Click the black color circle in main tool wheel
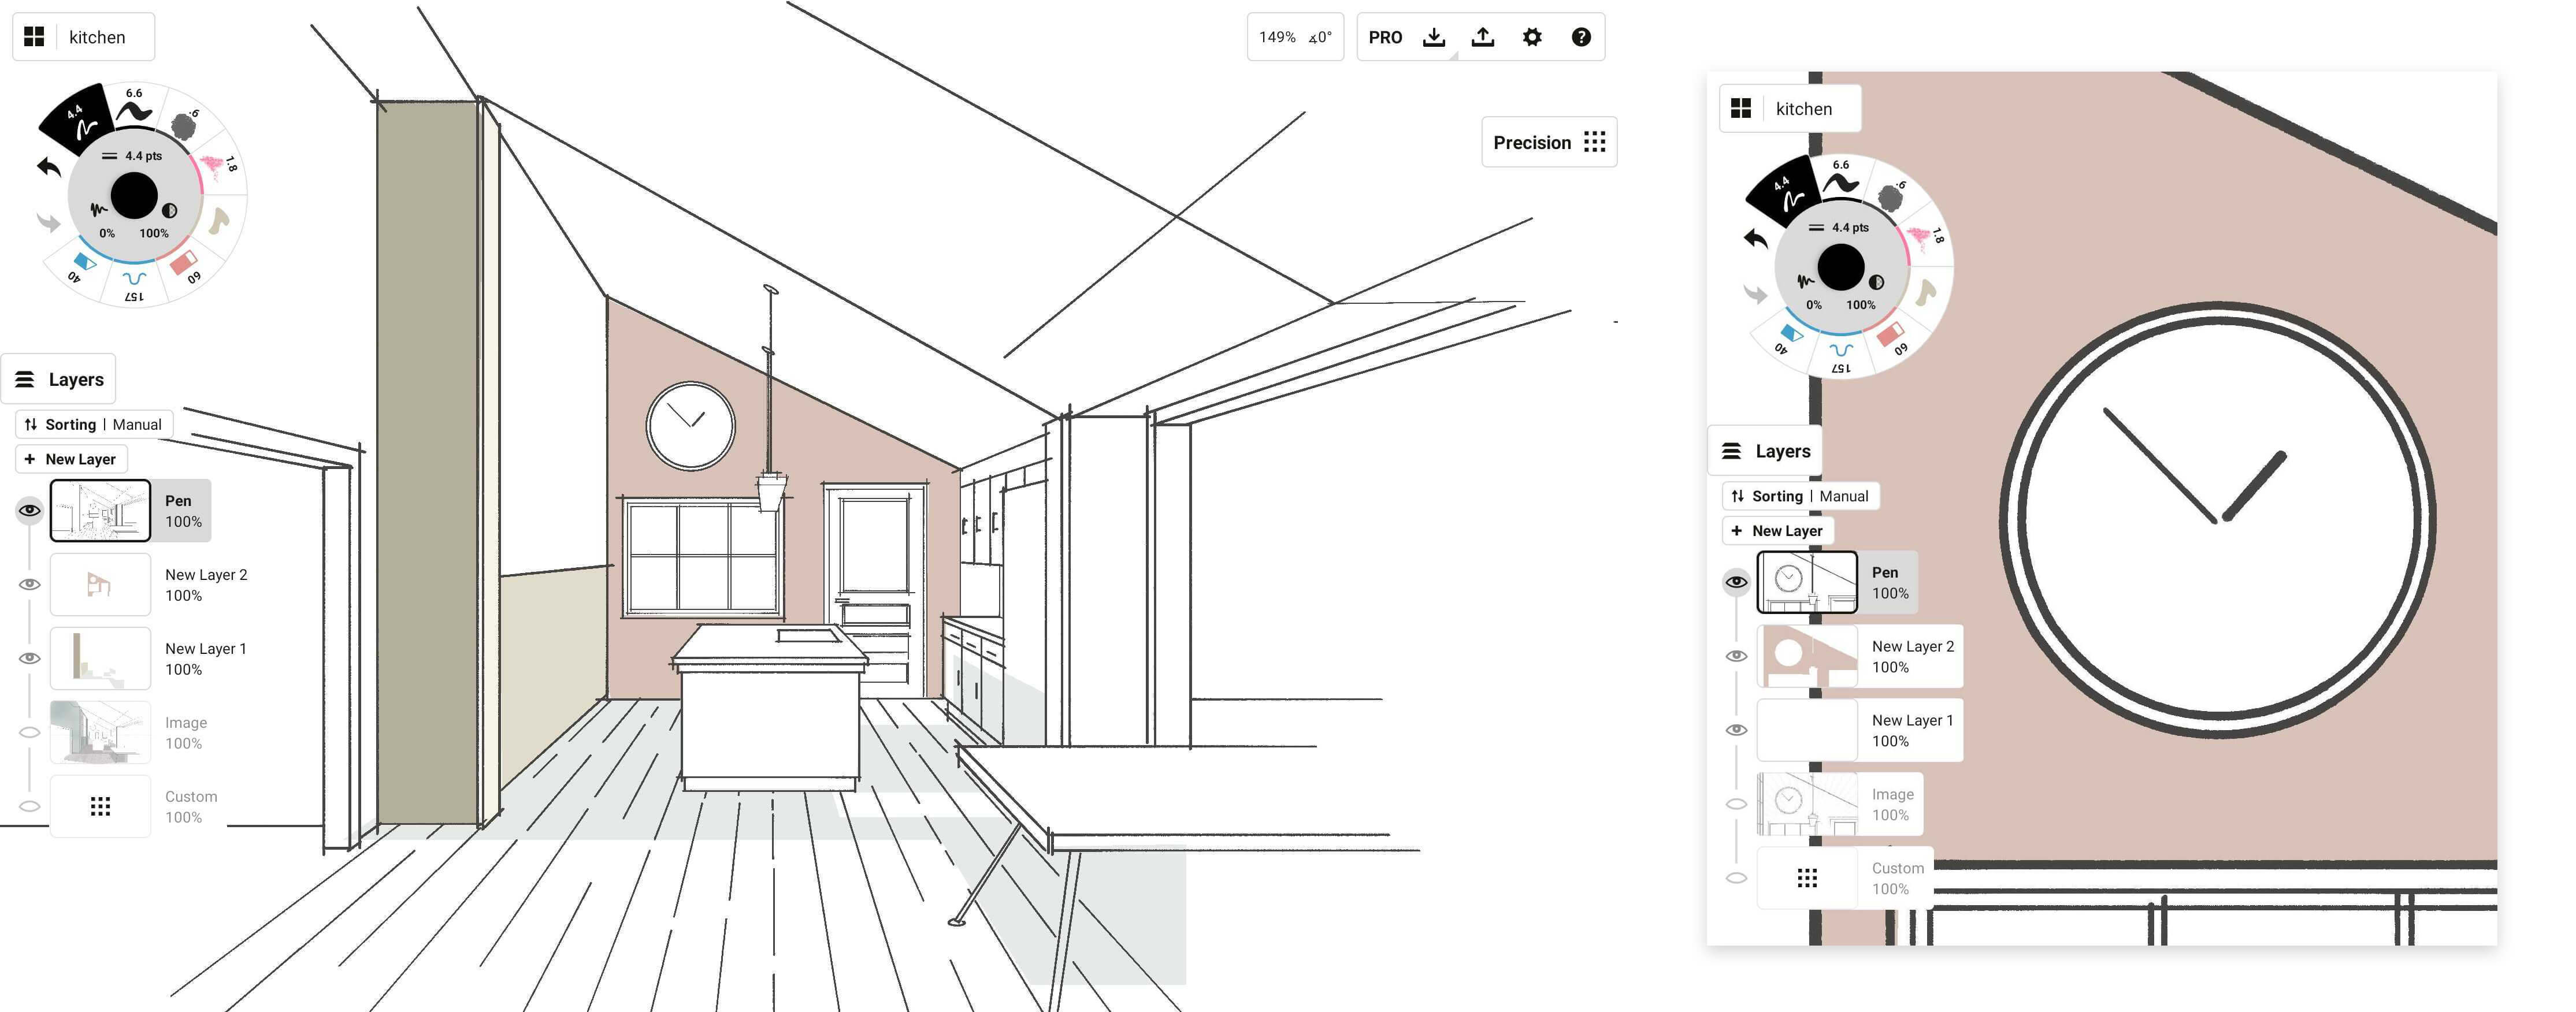This screenshot has height=1012, width=2576. pos(134,195)
